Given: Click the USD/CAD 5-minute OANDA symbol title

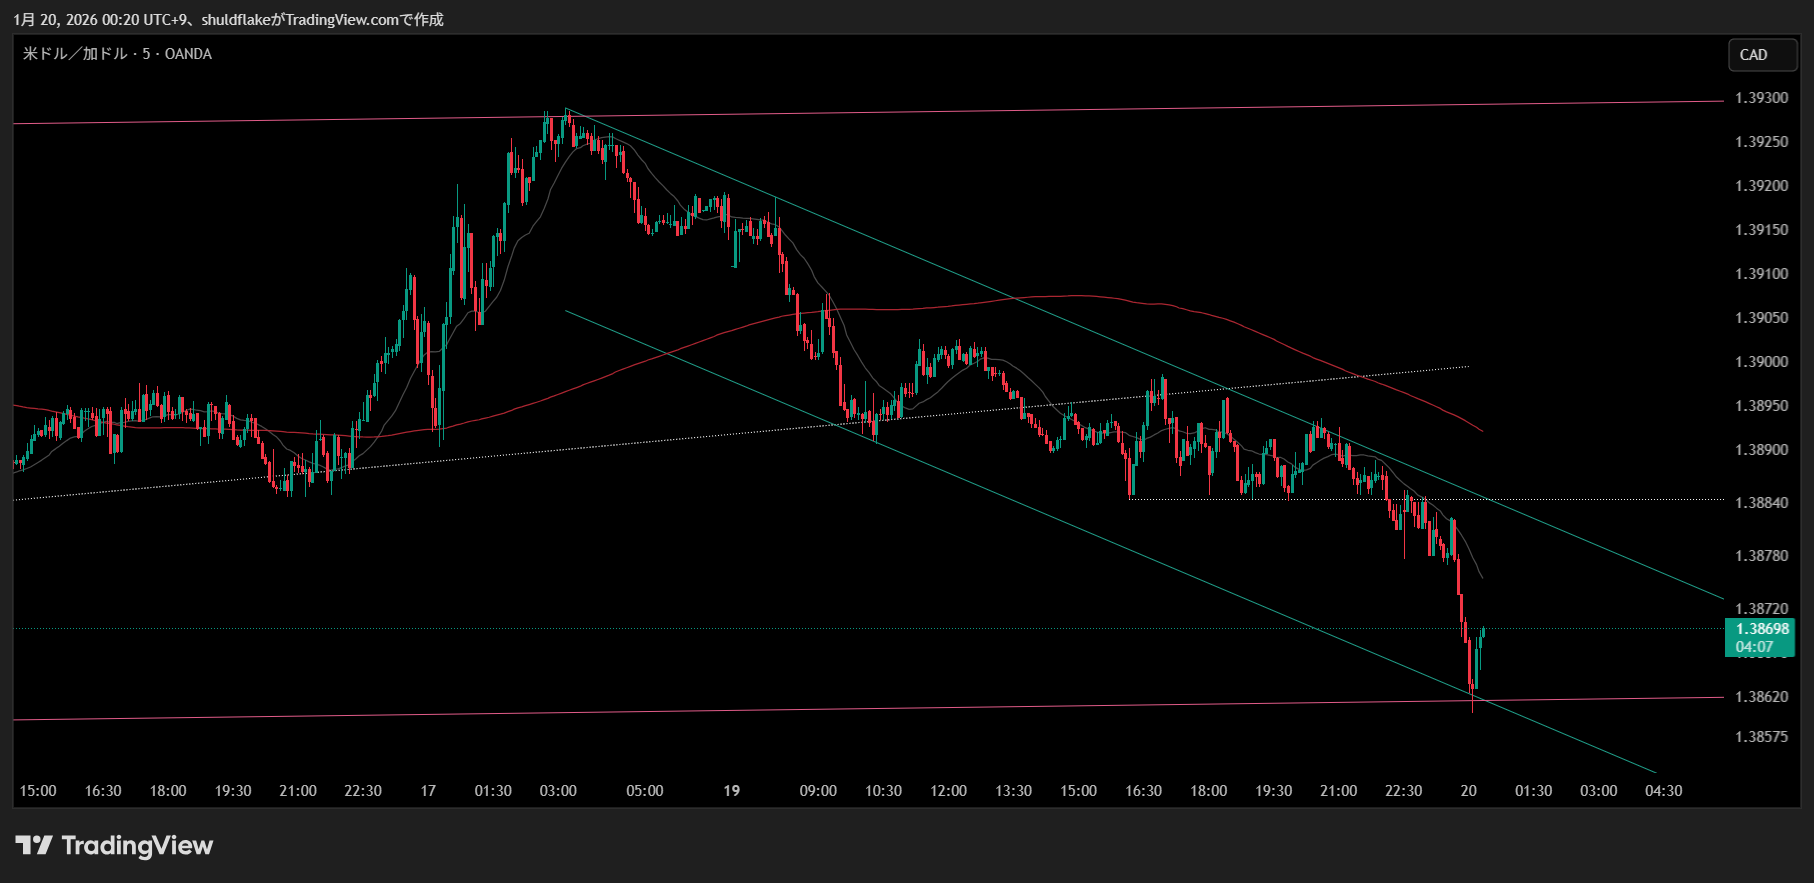Looking at the screenshot, I should point(117,54).
